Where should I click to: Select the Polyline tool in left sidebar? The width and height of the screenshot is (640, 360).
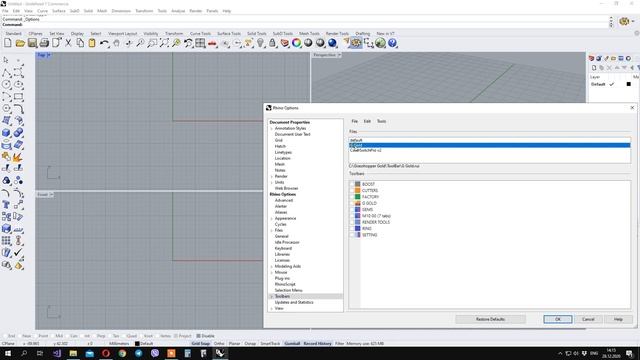pyautogui.click(x=7, y=73)
